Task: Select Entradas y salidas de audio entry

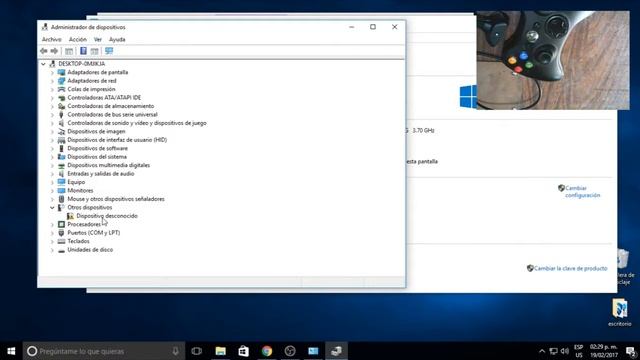Action: (100, 174)
